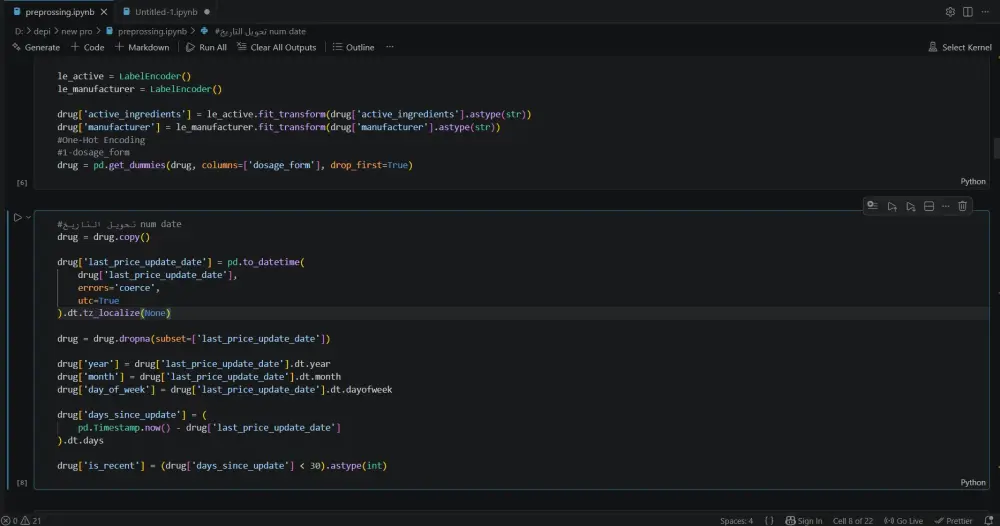Split the cell using the cell toolbar
This screenshot has height=526, width=1000.
point(929,207)
